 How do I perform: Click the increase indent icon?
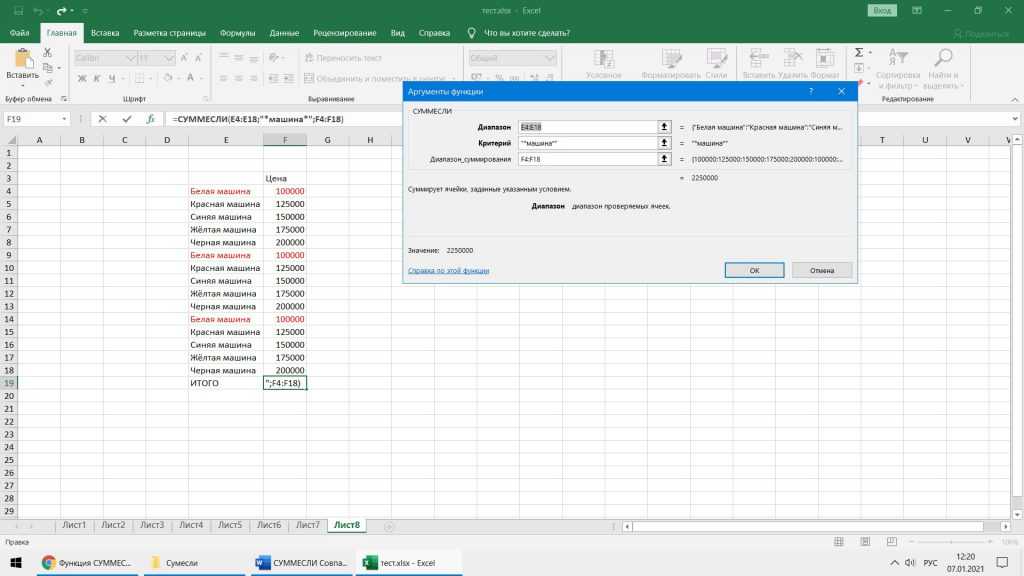[288, 78]
